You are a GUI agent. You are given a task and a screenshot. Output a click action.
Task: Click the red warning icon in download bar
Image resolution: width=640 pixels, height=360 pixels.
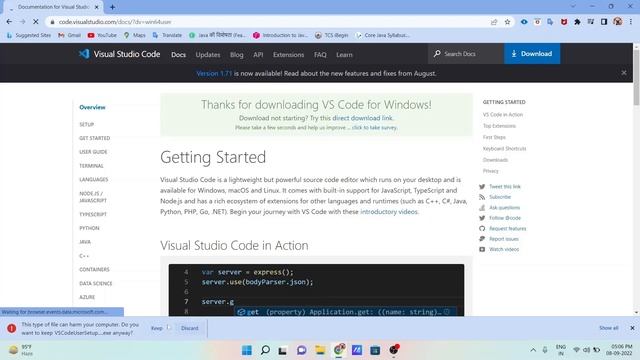(11, 328)
